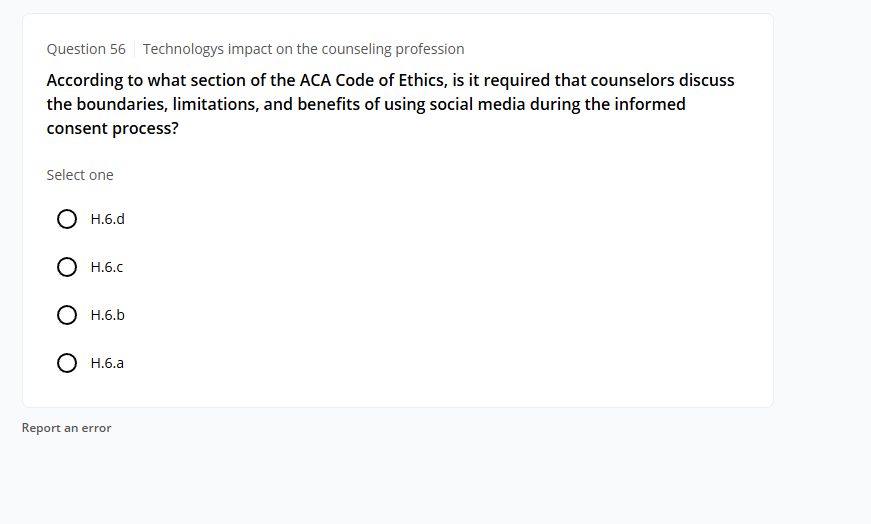Choose the H.6.c radio option
Screen dimensions: 871x524
(x=67, y=267)
